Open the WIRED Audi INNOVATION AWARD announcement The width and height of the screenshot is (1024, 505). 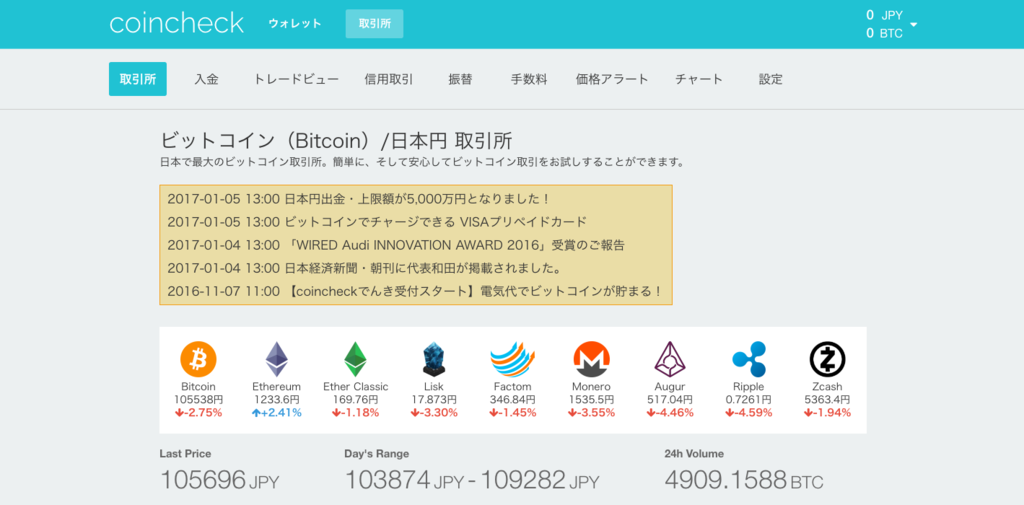click(396, 245)
